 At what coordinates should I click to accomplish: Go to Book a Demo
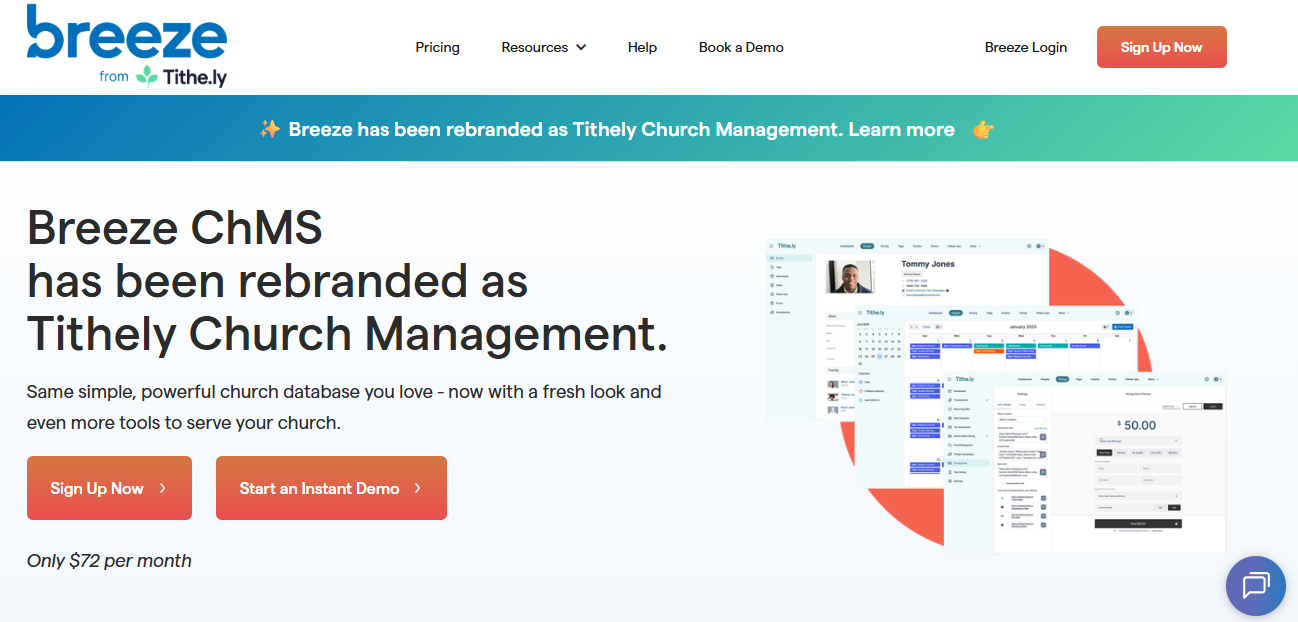point(741,47)
